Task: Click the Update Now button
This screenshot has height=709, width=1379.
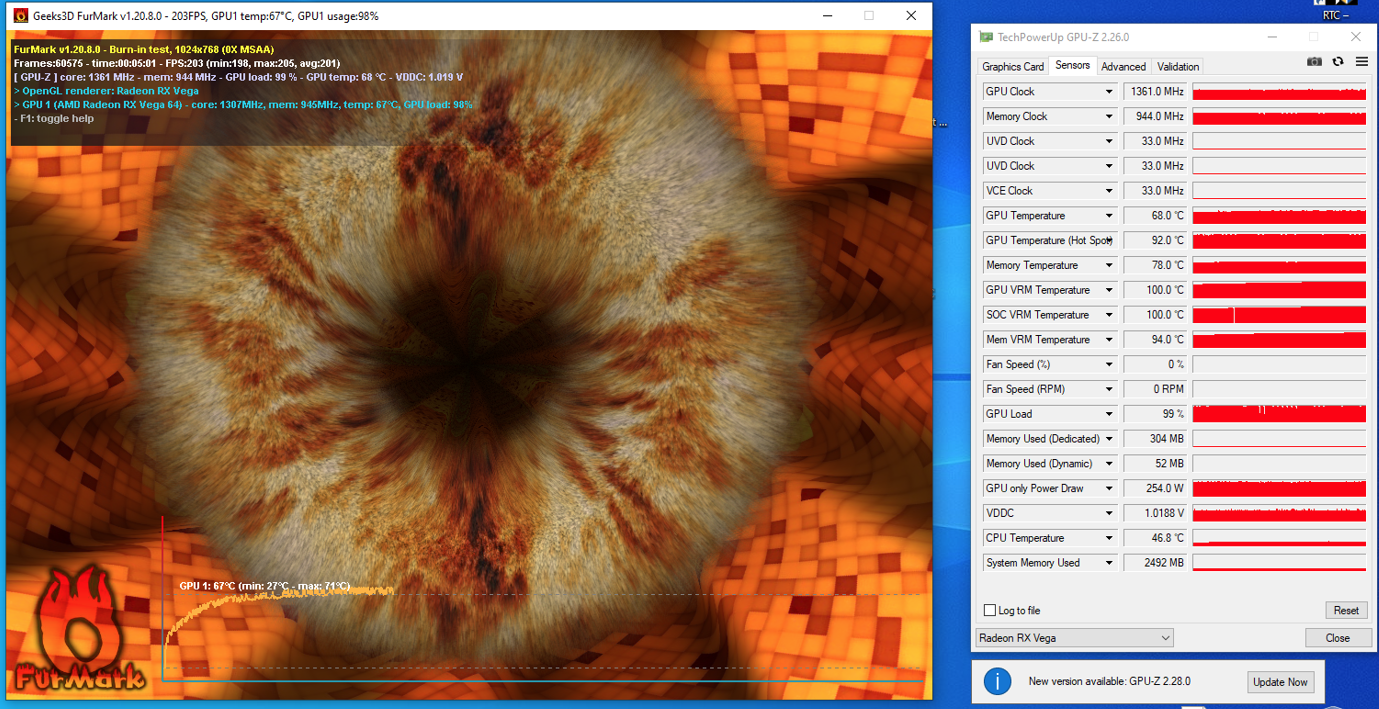Action: pyautogui.click(x=1280, y=682)
